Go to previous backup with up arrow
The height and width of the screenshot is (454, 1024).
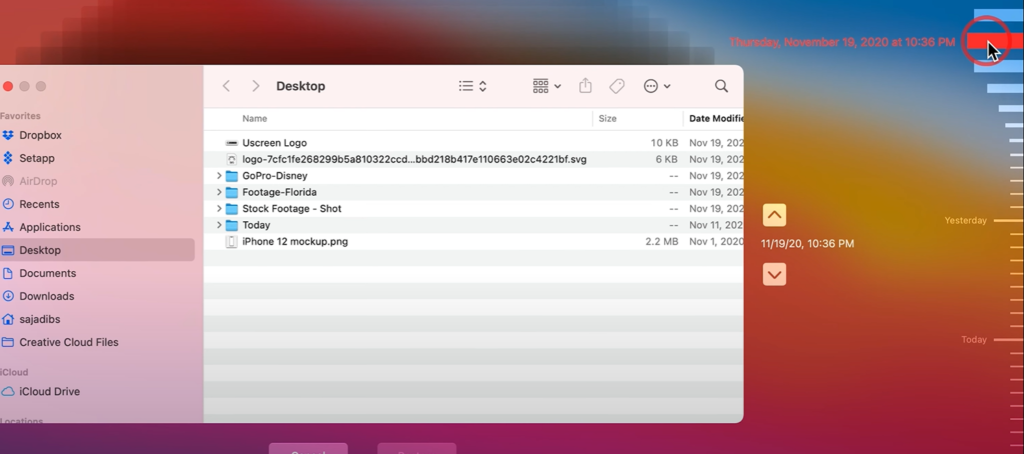775,215
